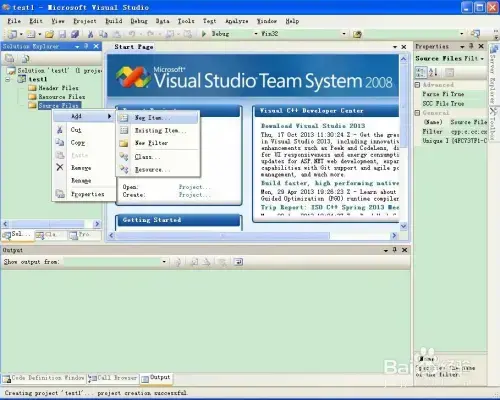Open the Toolbox side tab

coord(494,123)
